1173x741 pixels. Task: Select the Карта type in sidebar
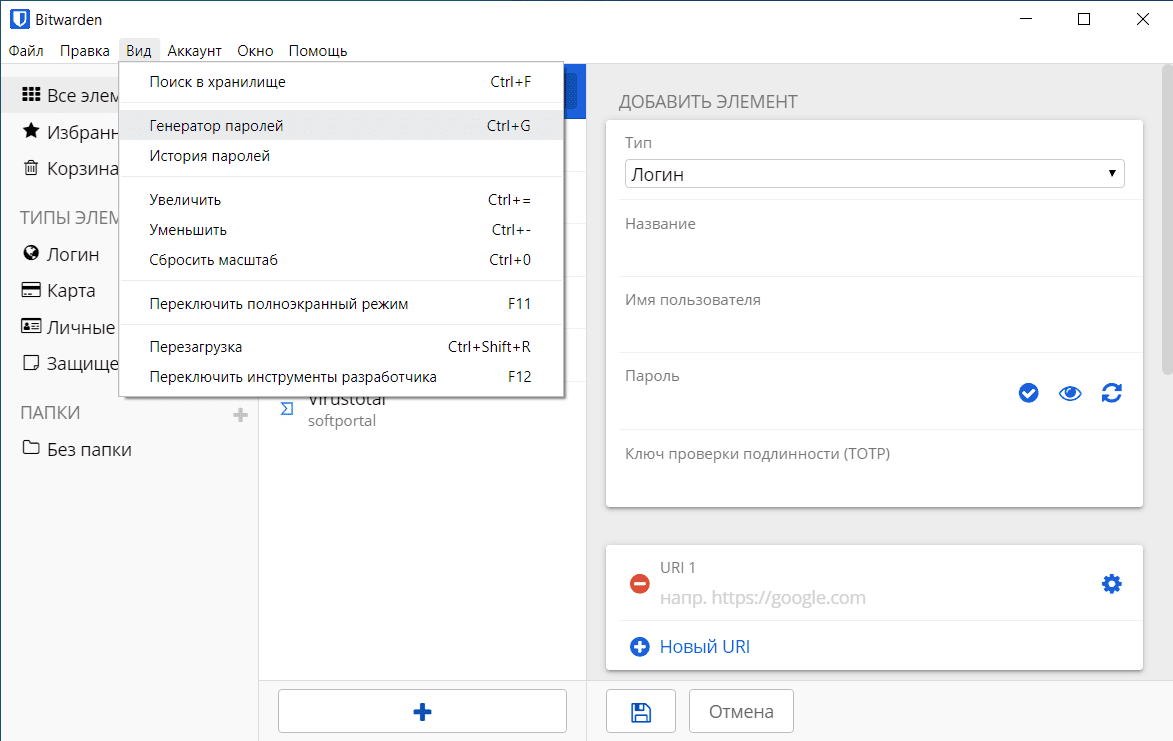pos(71,290)
